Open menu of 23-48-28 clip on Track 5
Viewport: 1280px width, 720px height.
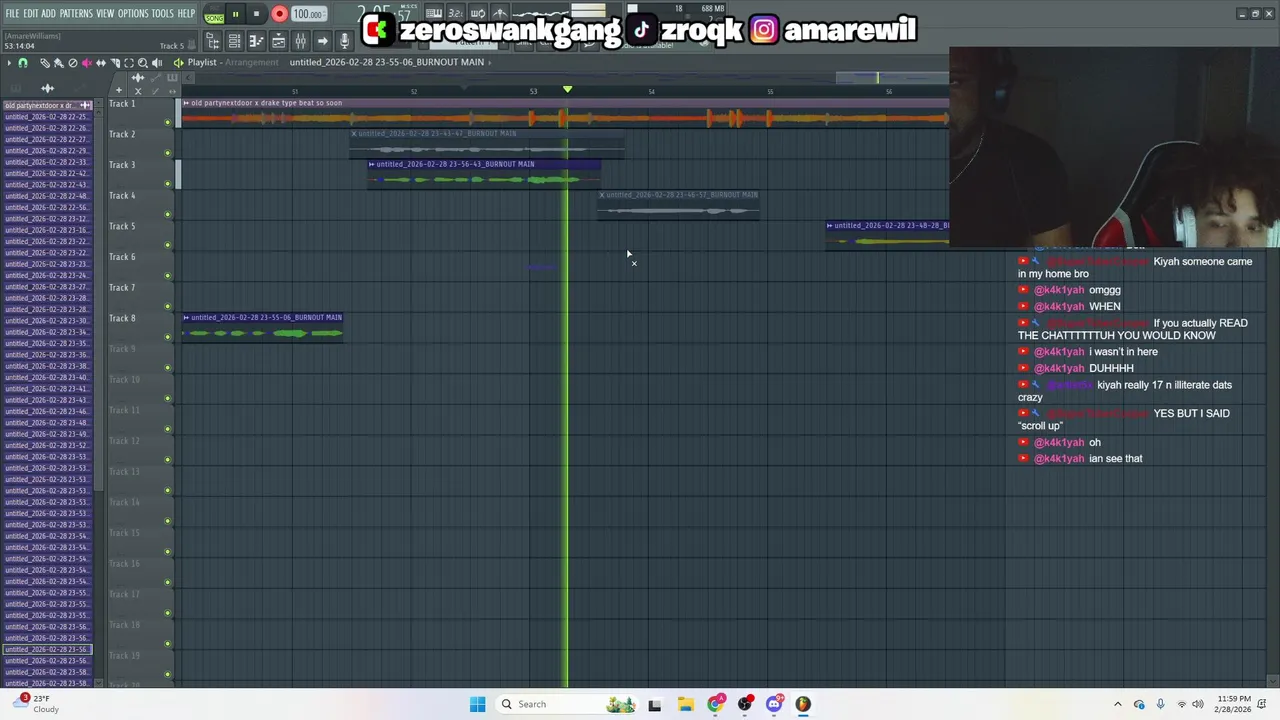click(x=830, y=225)
